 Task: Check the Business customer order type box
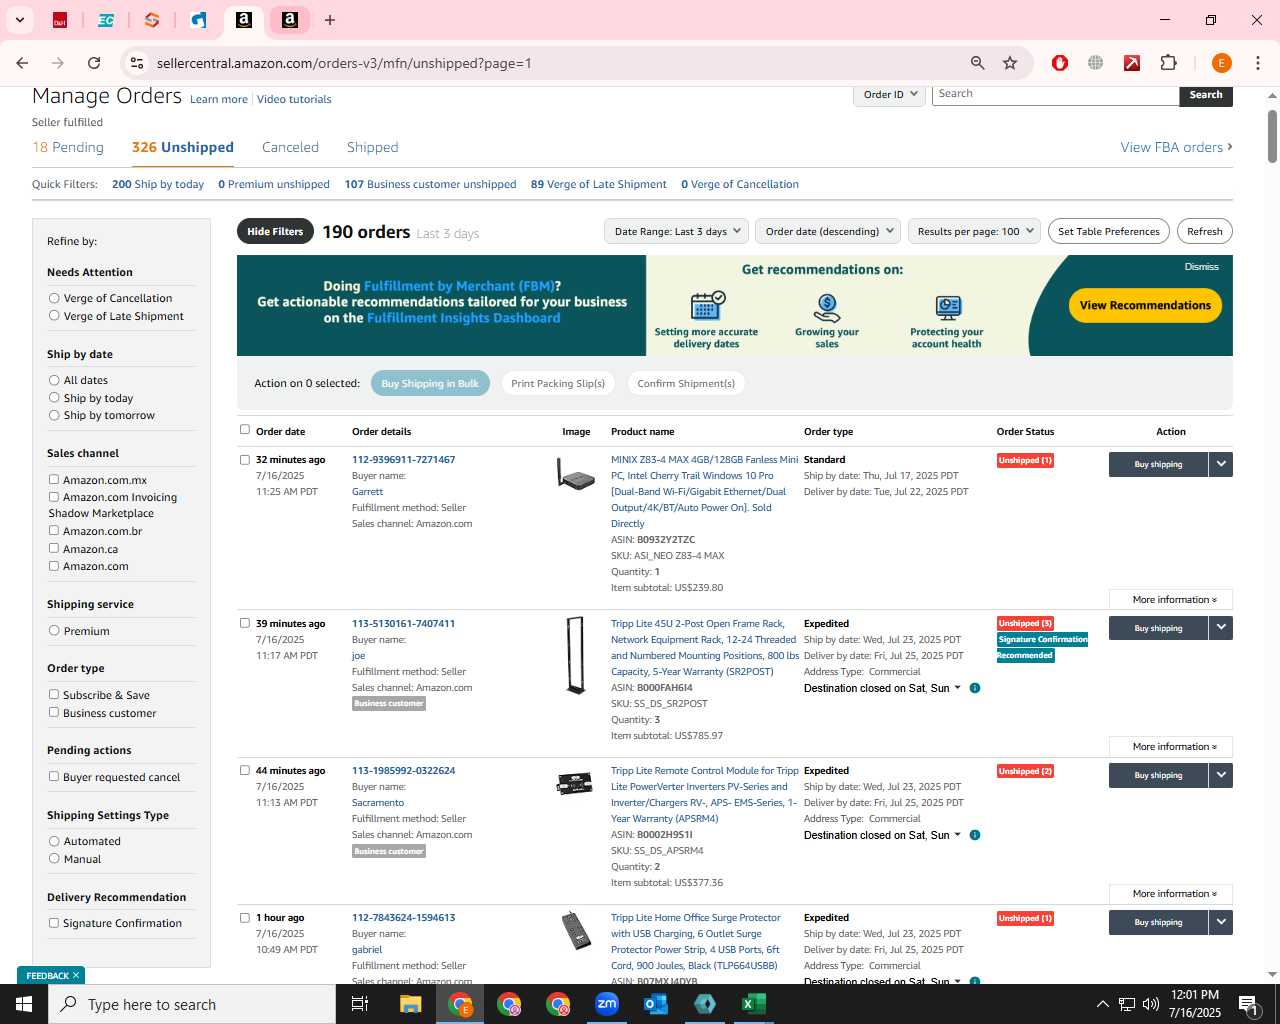click(x=54, y=713)
